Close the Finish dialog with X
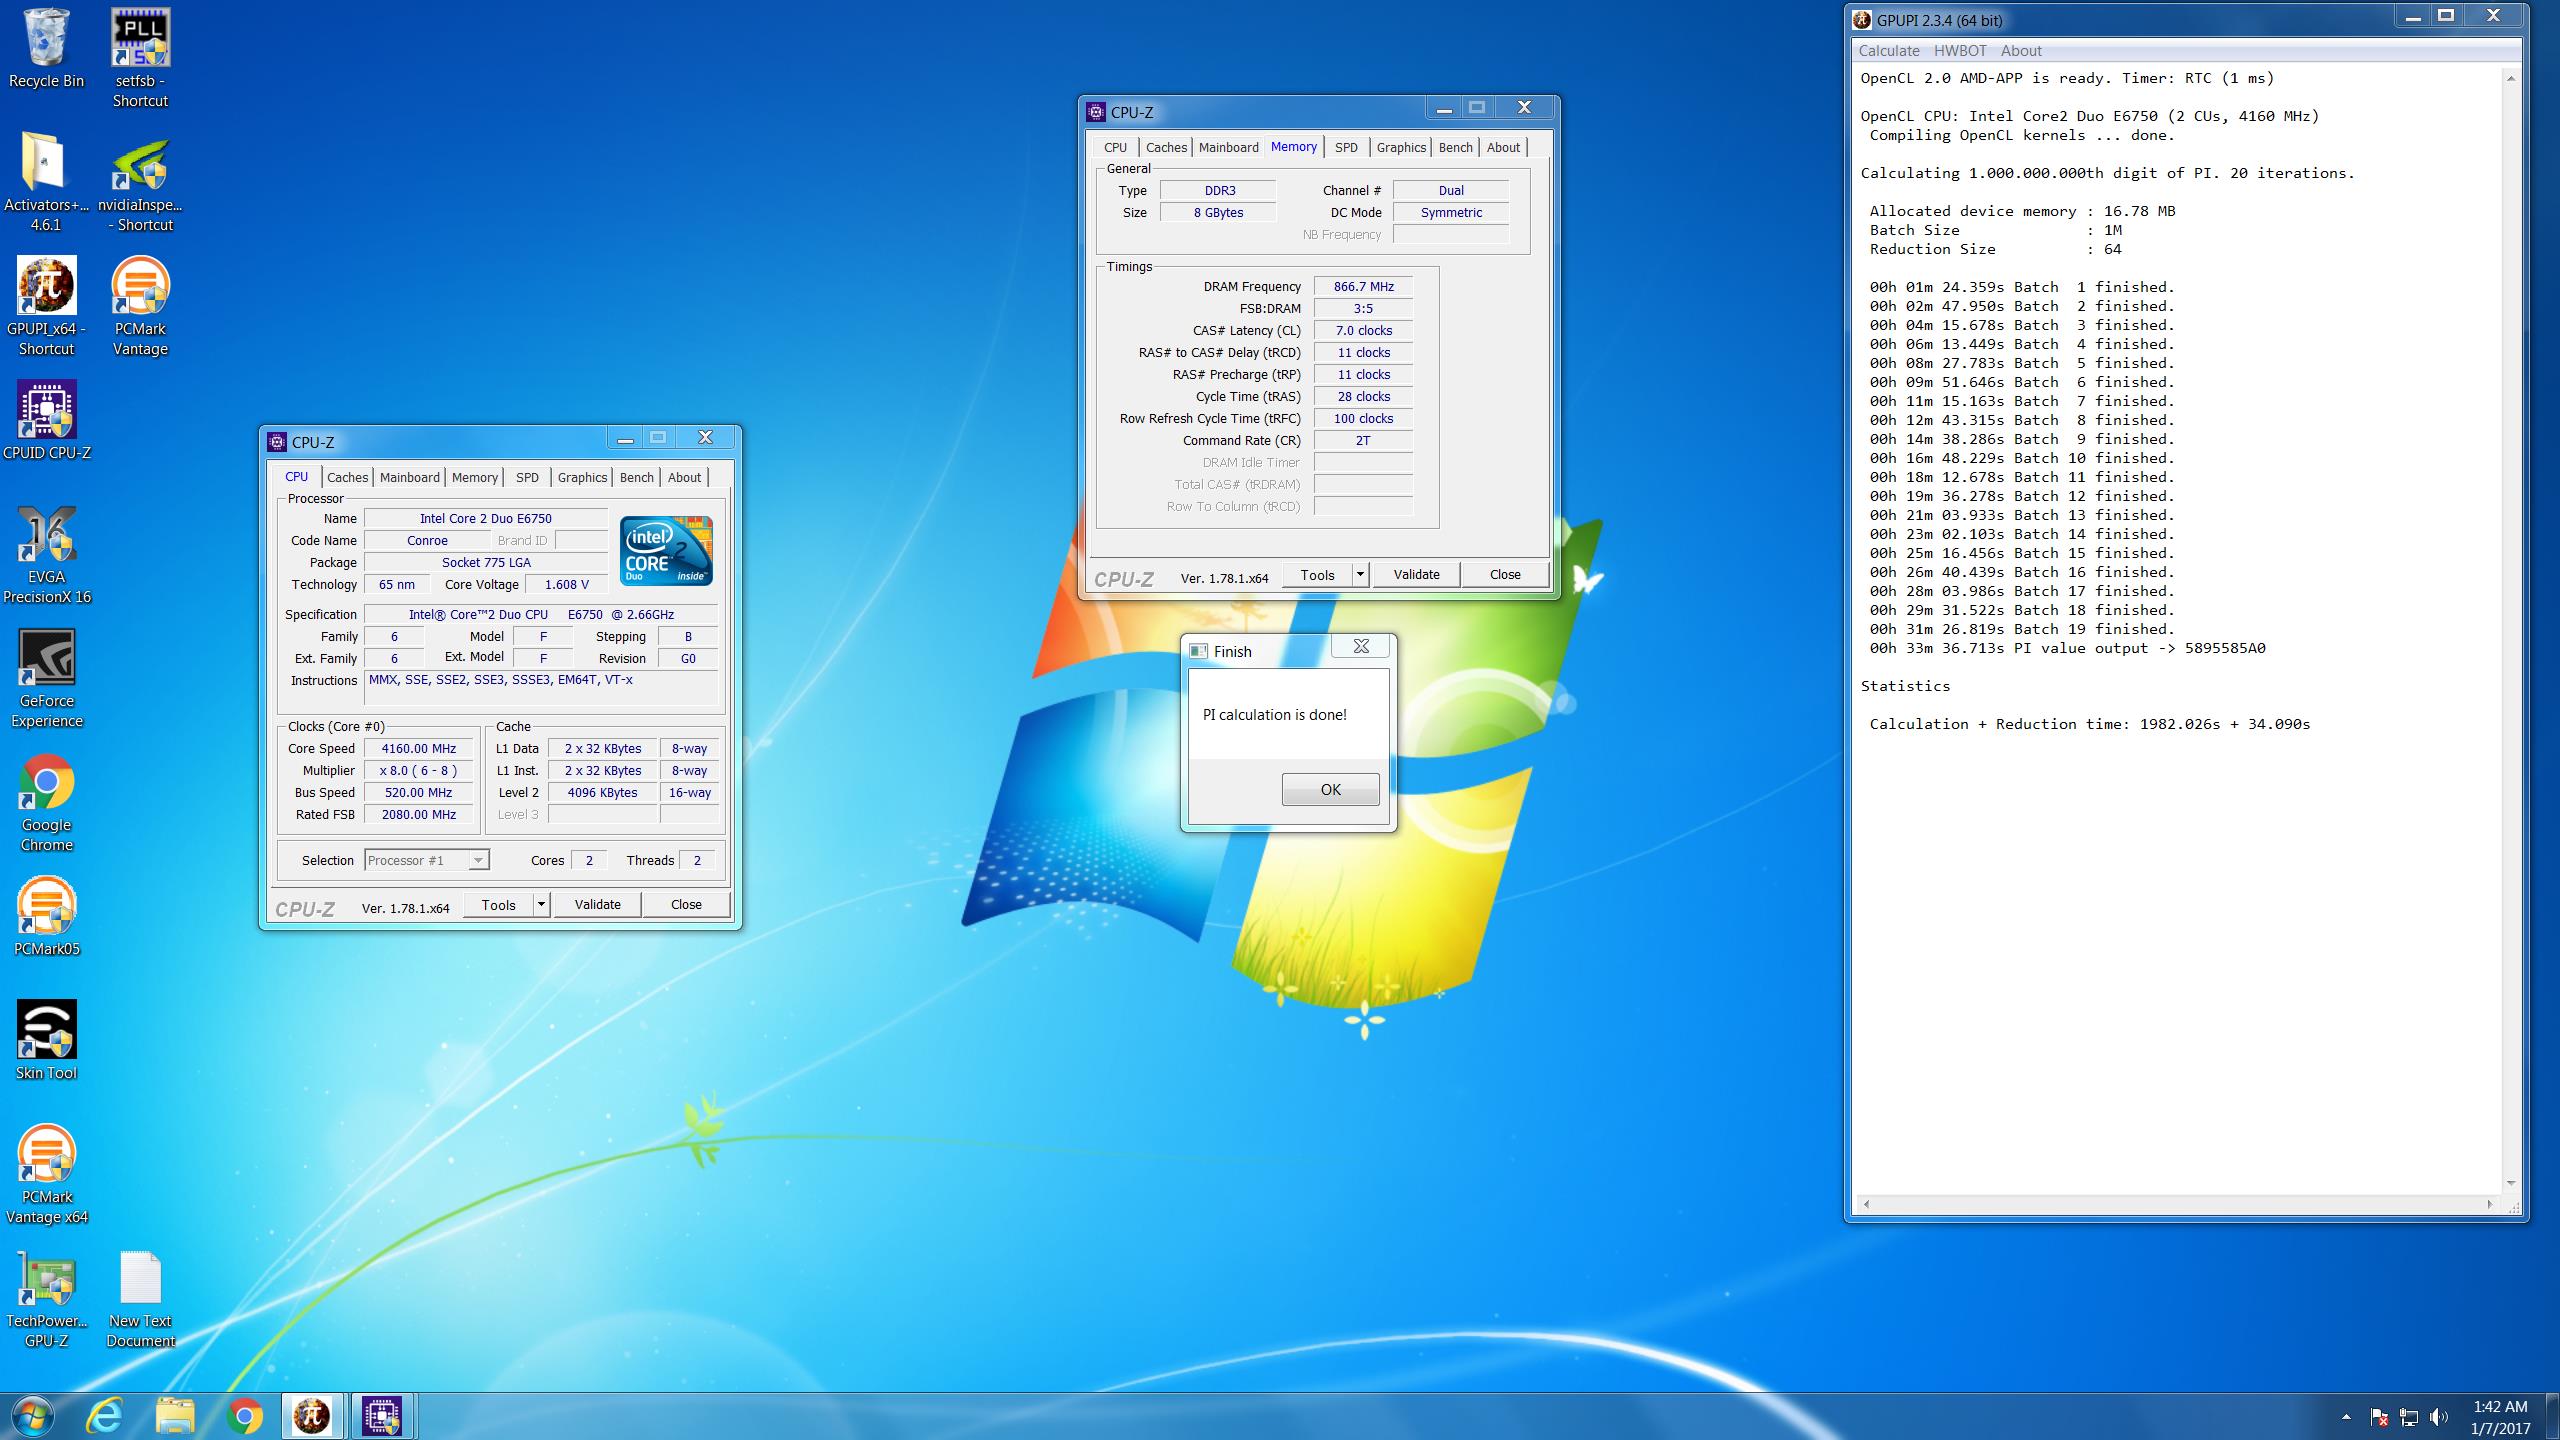Image resolution: width=2560 pixels, height=1440 pixels. pos(1361,646)
